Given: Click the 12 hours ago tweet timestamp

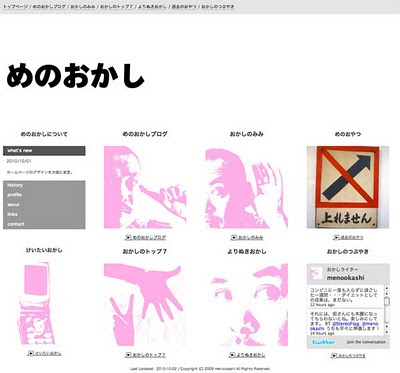Looking at the screenshot, I should coord(322,305).
